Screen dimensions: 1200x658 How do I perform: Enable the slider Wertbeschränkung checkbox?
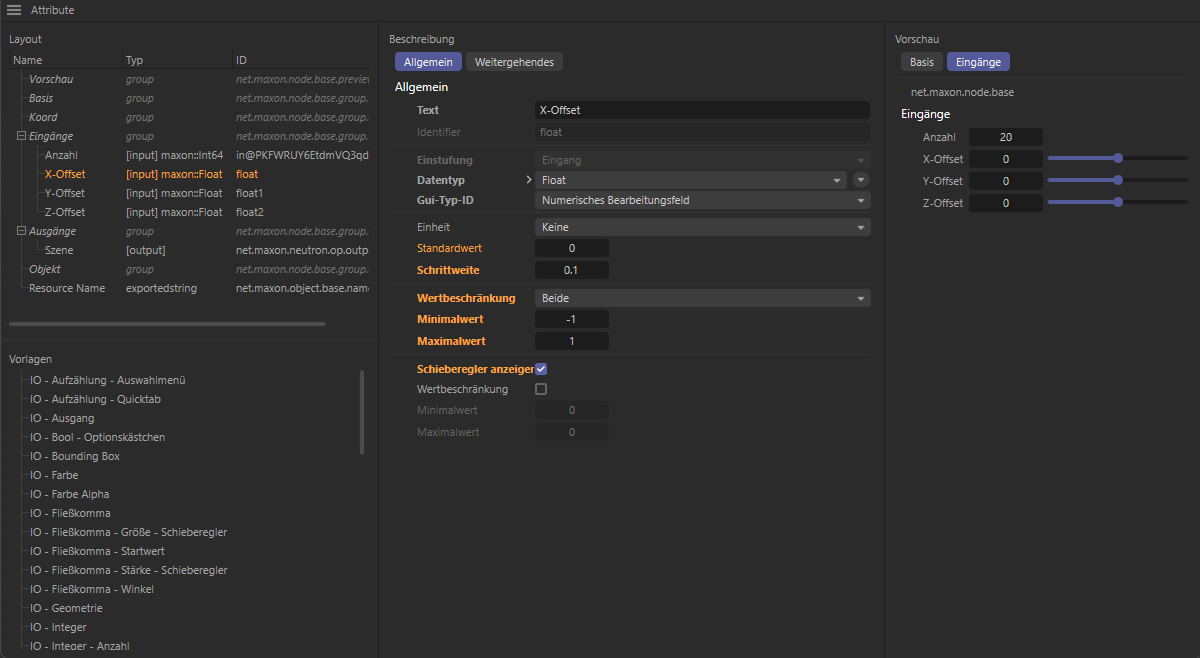pos(541,389)
